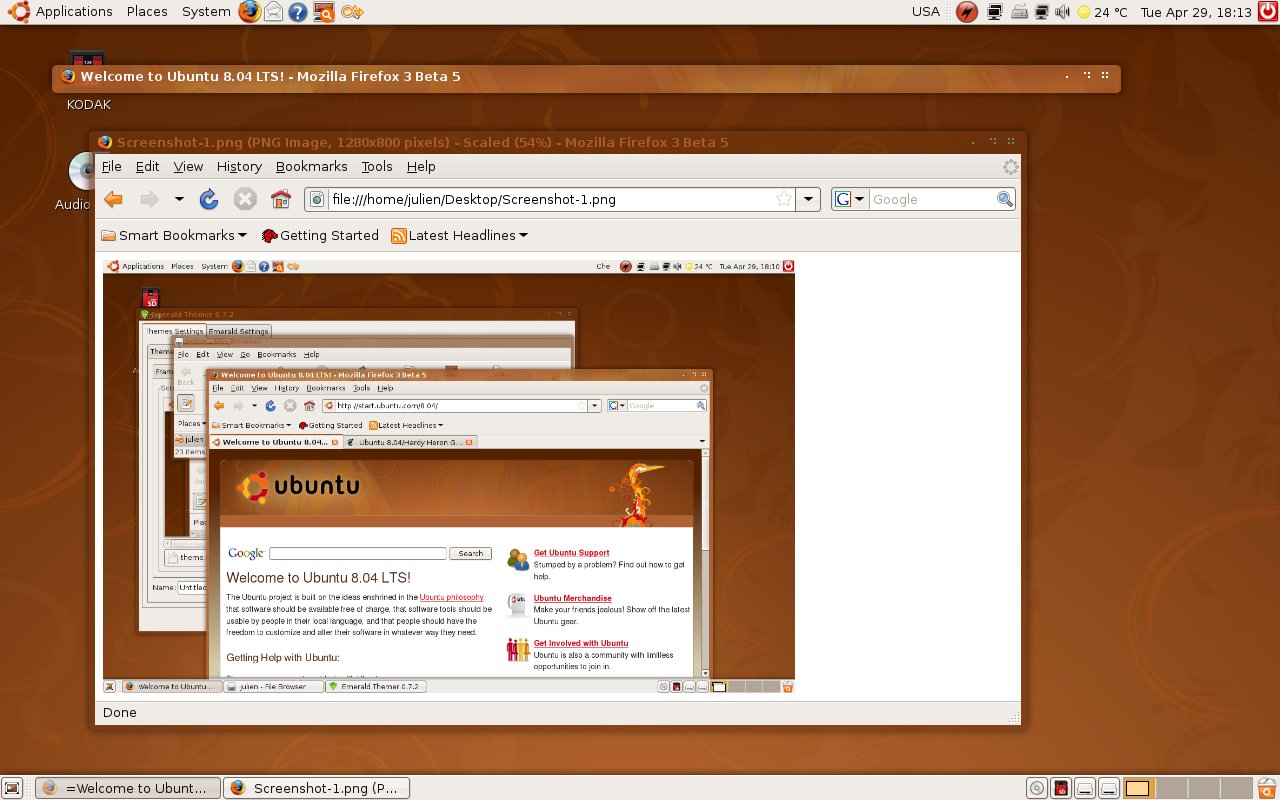Image resolution: width=1280 pixels, height=800 pixels.
Task: Click the Google search input field
Action: (x=932, y=199)
